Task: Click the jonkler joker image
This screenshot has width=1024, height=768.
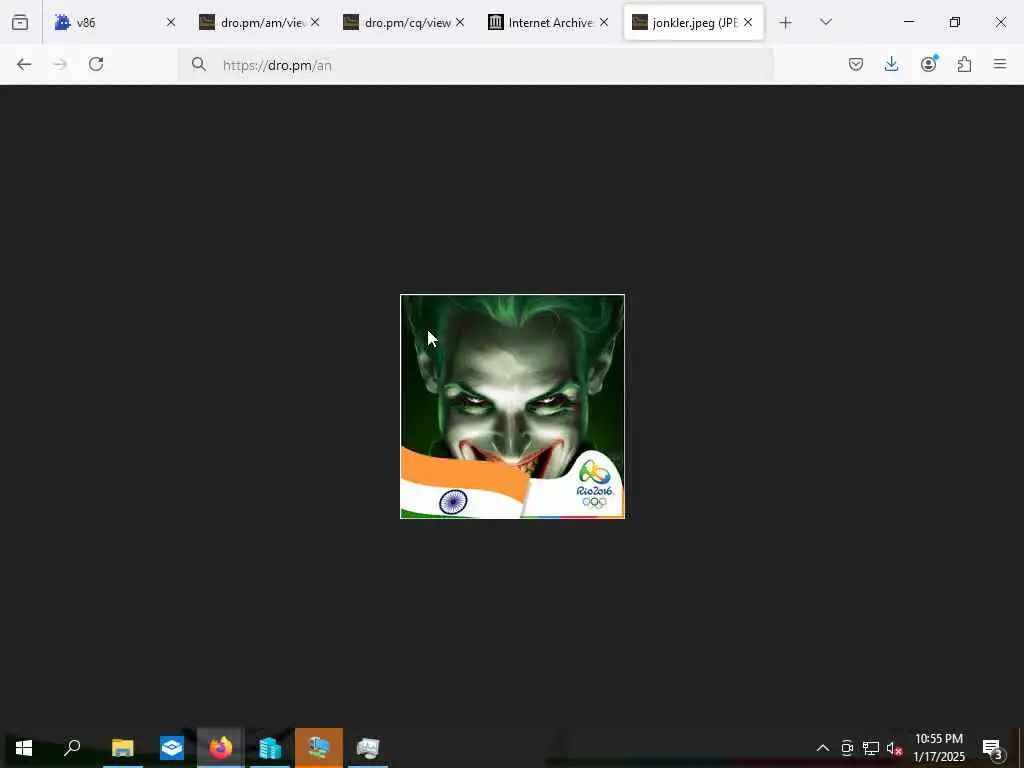Action: click(513, 407)
